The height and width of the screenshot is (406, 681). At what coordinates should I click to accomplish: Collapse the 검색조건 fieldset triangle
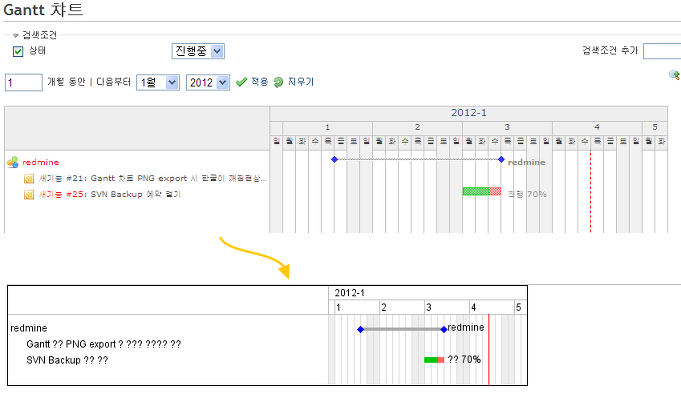(x=16, y=36)
